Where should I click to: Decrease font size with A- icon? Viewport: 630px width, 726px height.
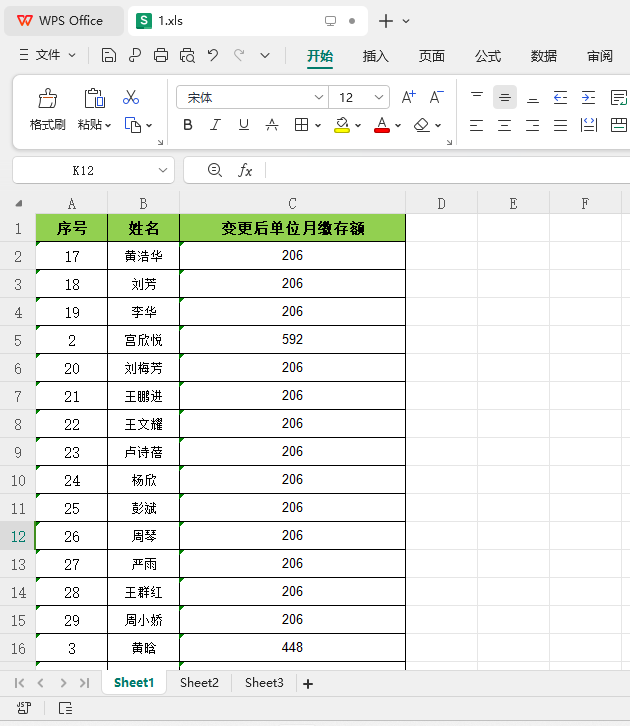(x=436, y=97)
